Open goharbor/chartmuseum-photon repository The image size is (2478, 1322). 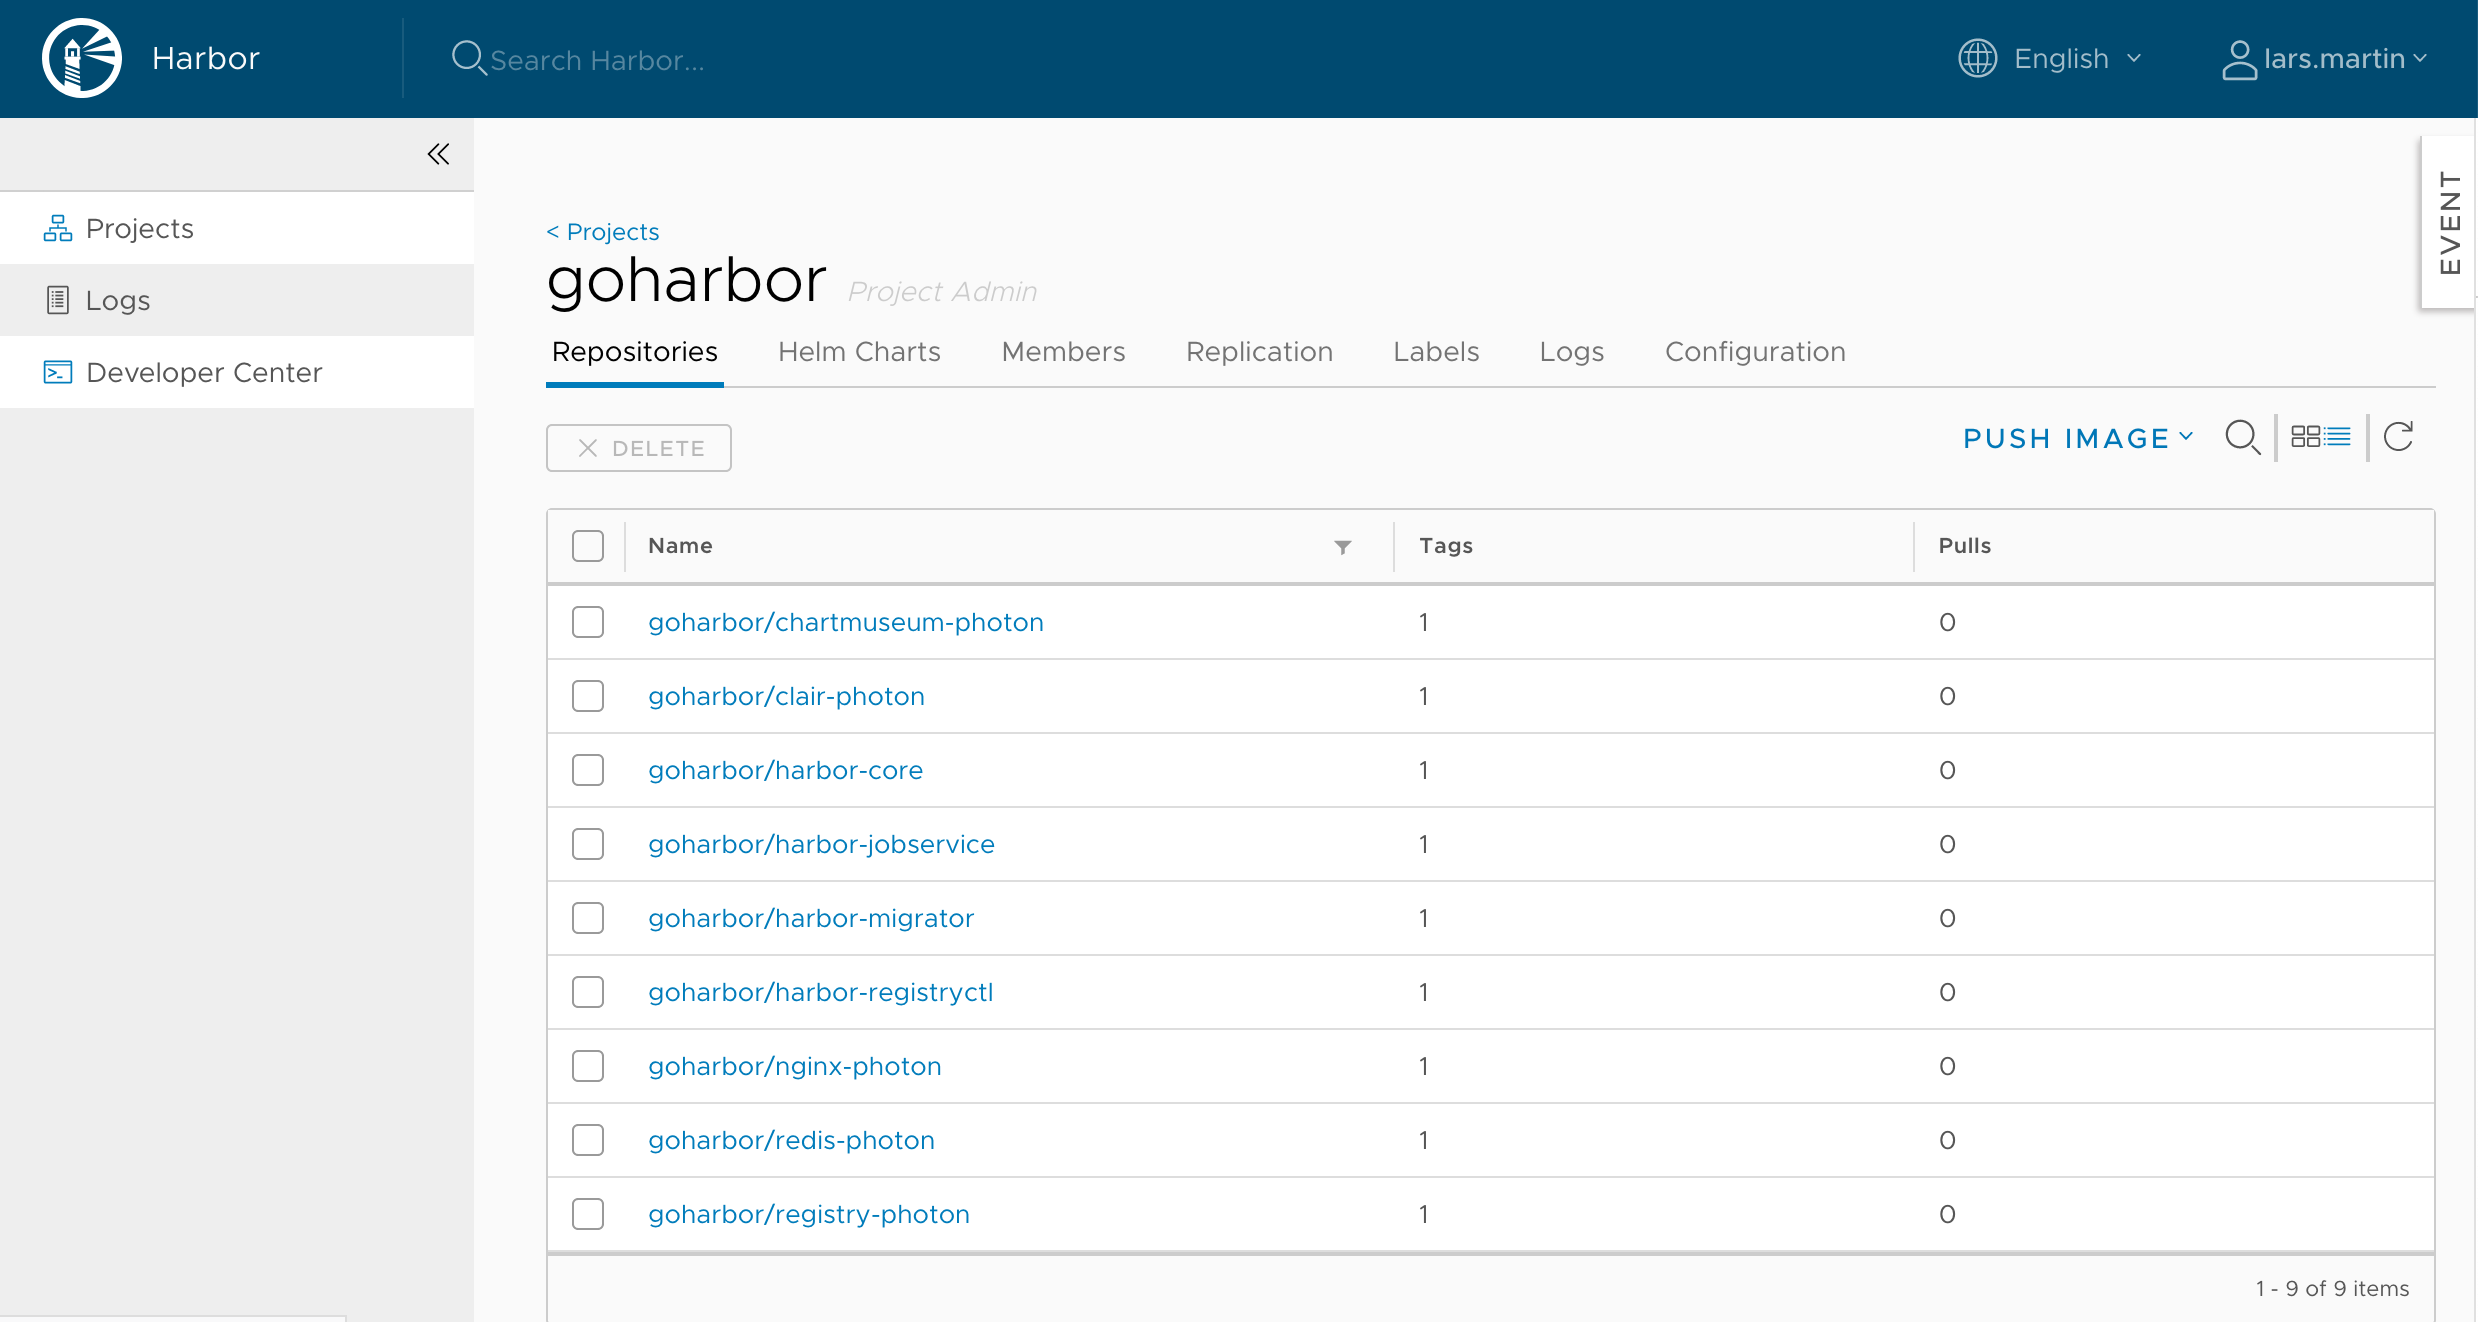point(846,622)
